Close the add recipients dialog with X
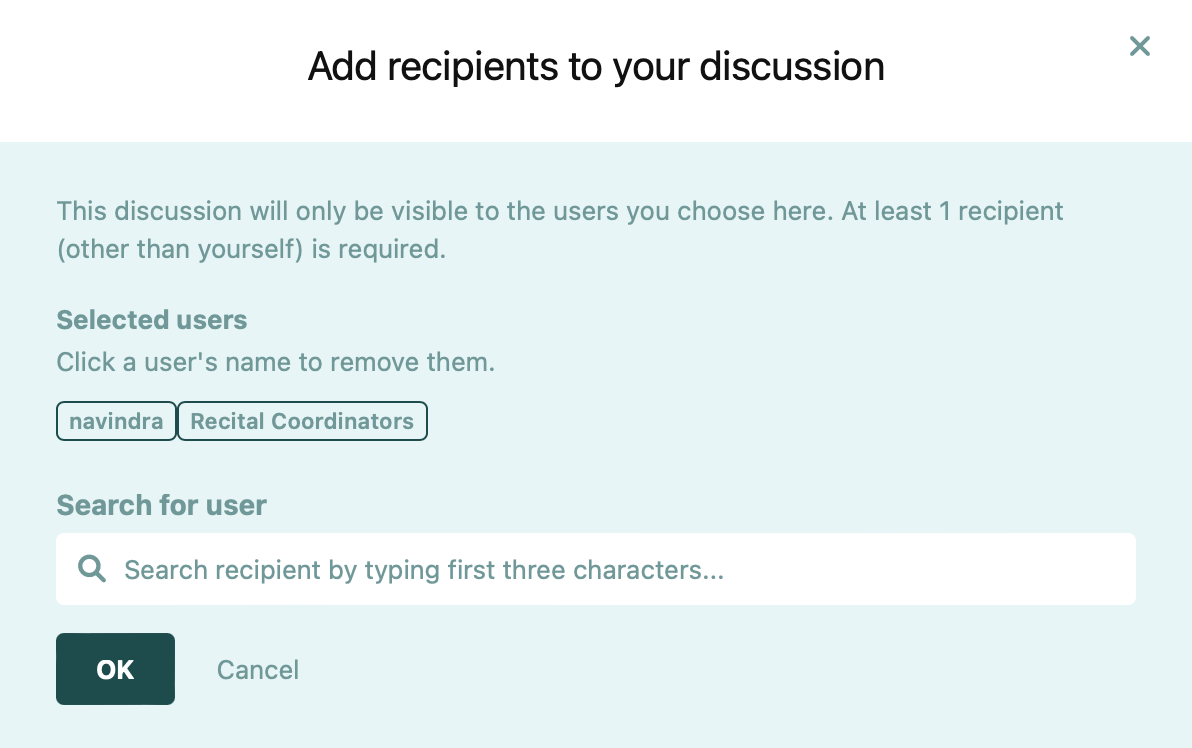 [1139, 46]
